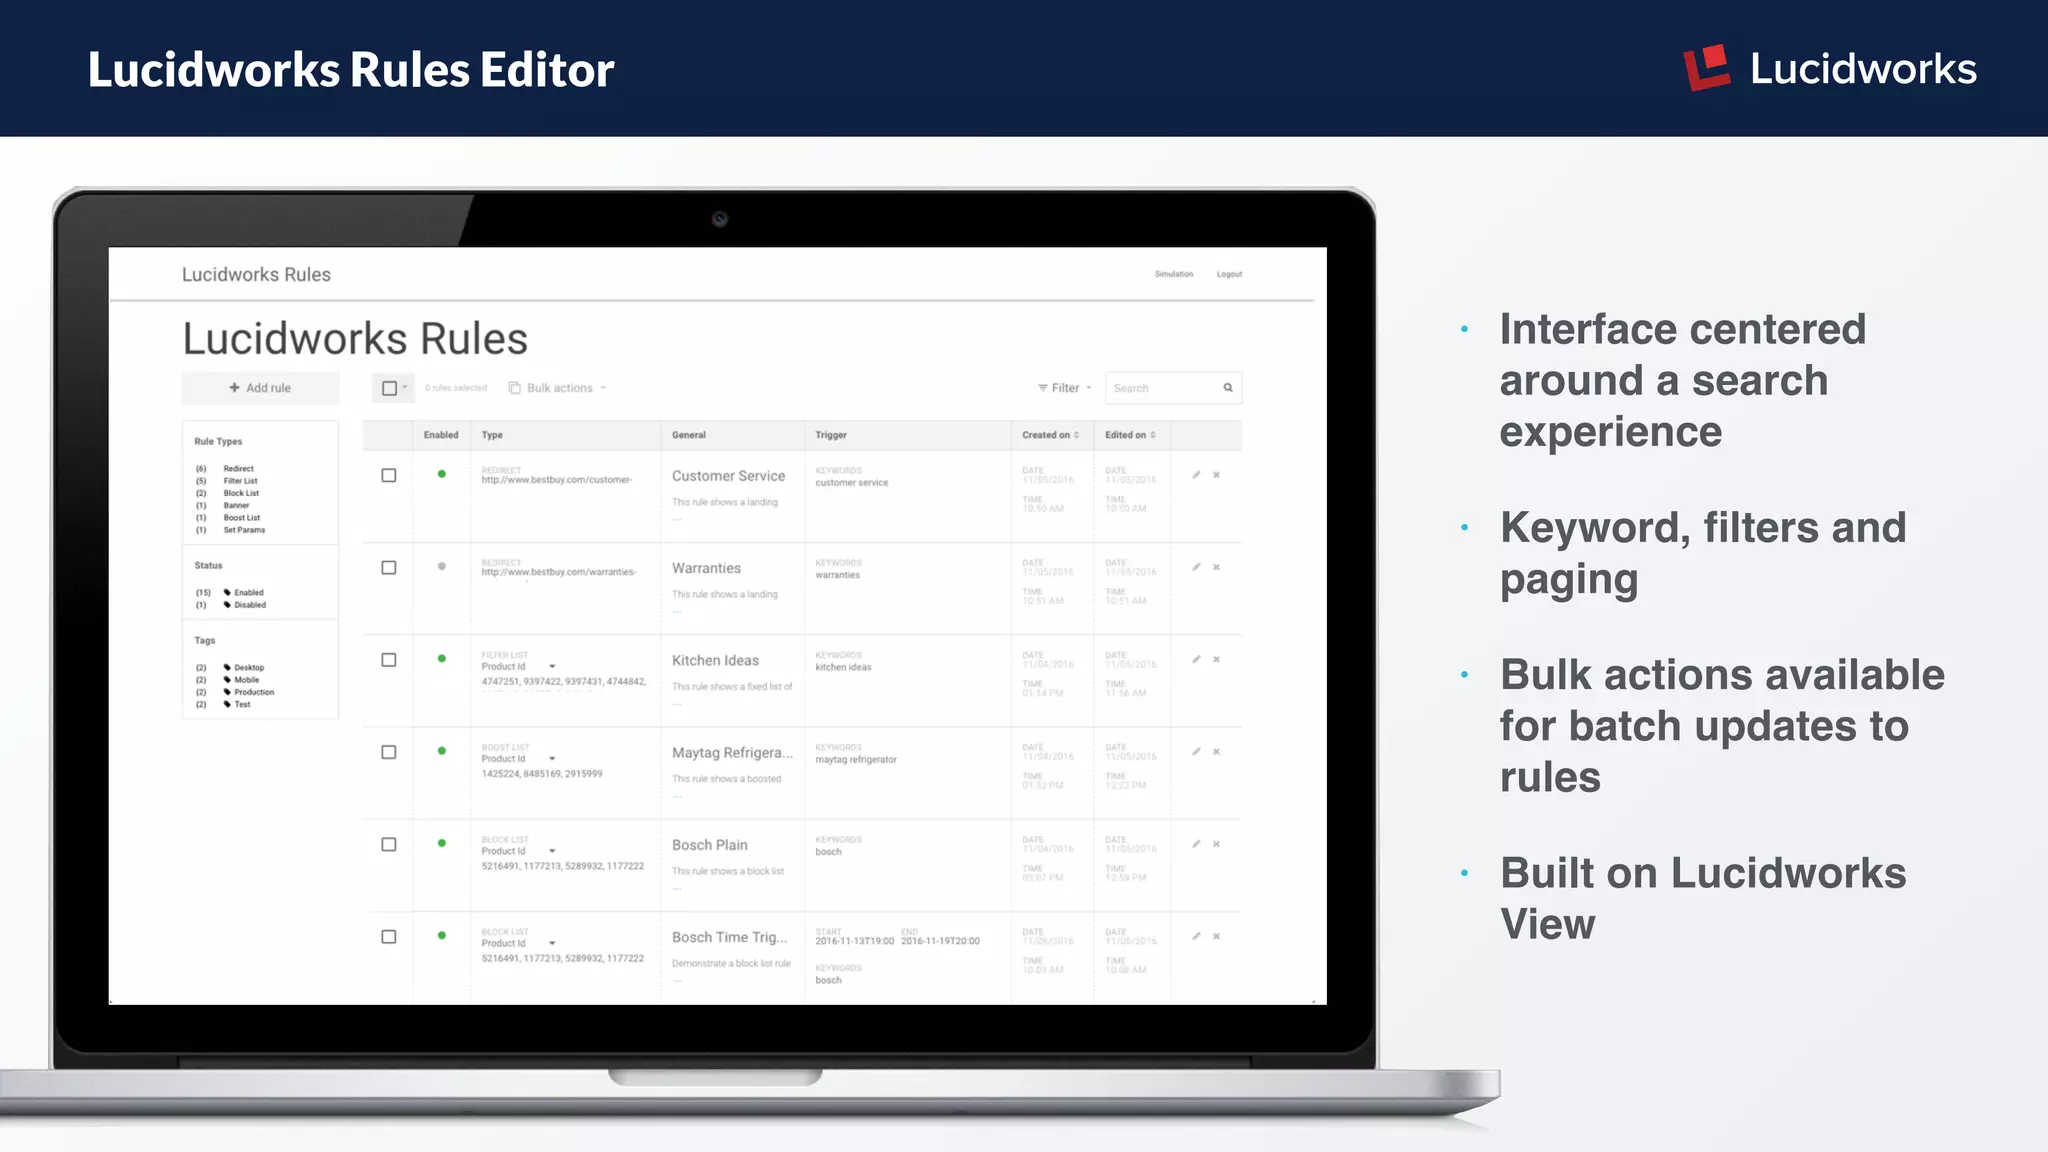The height and width of the screenshot is (1152, 2048).
Task: Edit the Bosch Plain rule pencil icon
Action: point(1196,844)
